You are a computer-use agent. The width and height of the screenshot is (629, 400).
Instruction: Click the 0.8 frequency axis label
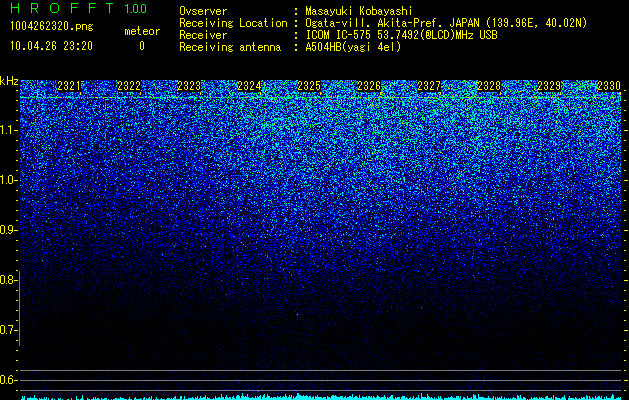8,280
